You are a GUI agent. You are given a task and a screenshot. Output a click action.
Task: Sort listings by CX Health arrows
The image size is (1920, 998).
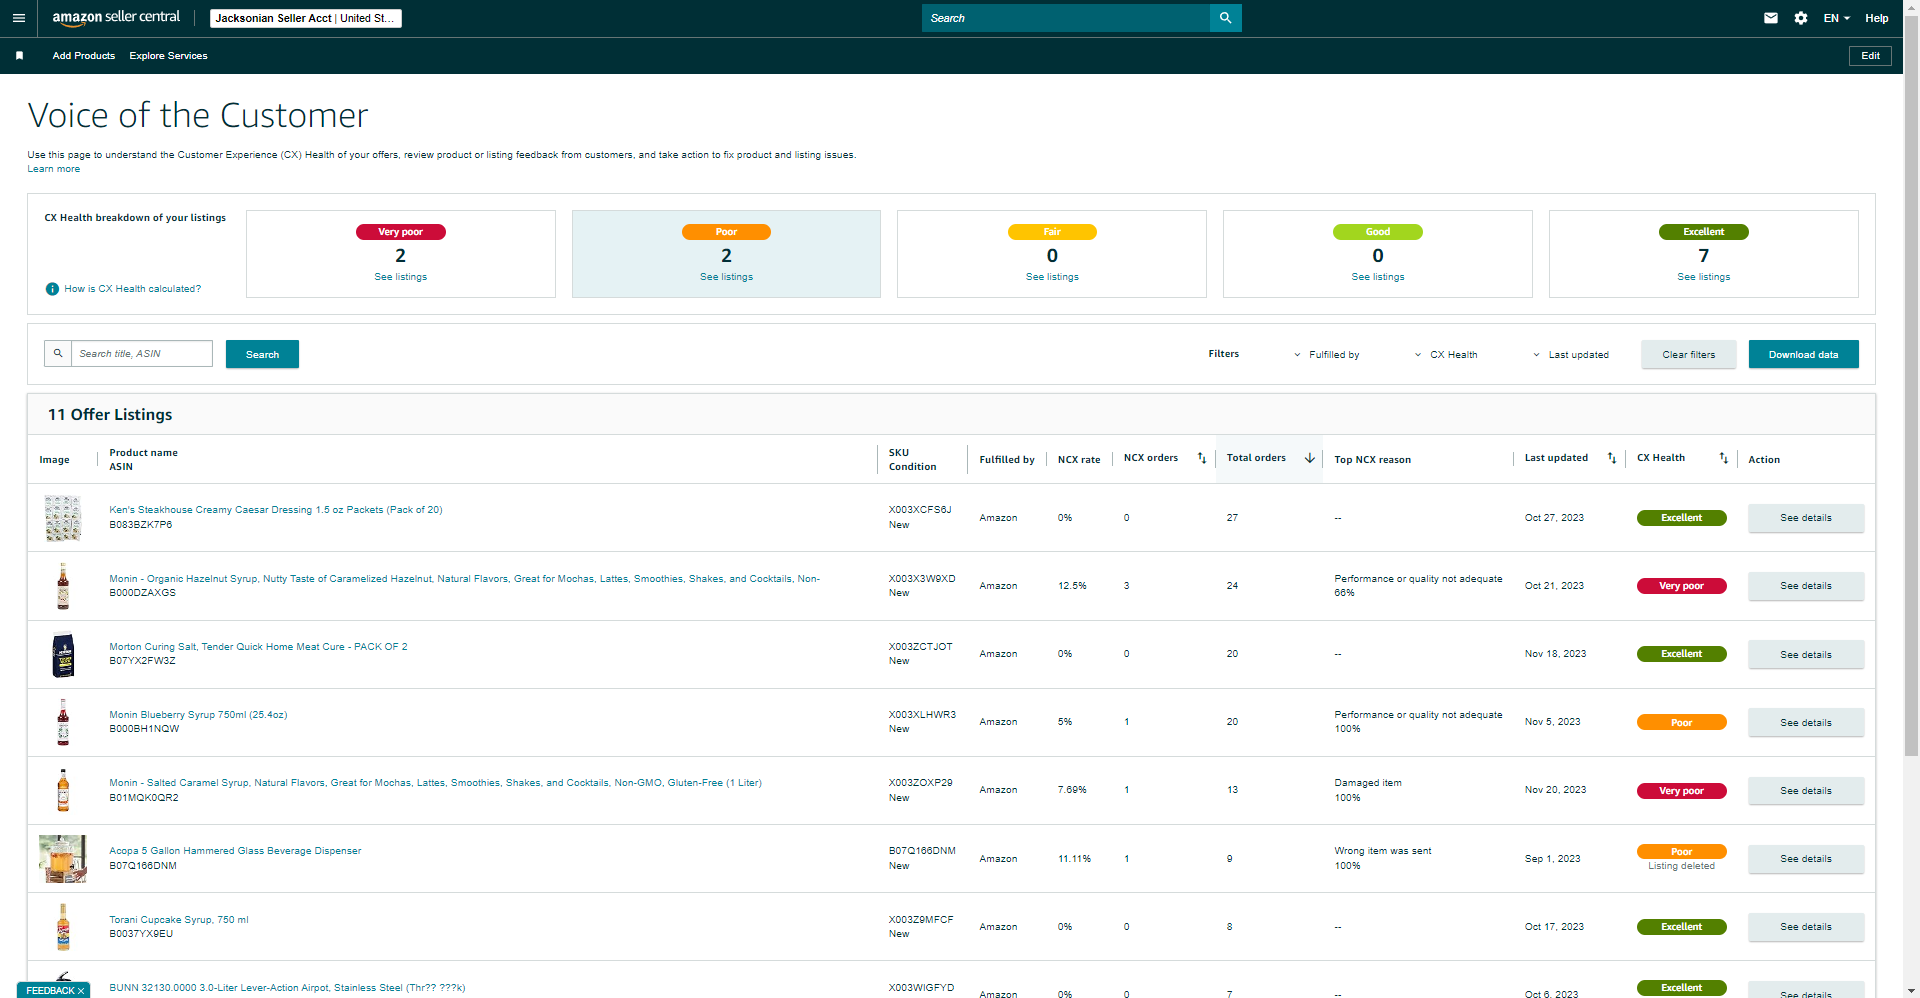(x=1724, y=458)
